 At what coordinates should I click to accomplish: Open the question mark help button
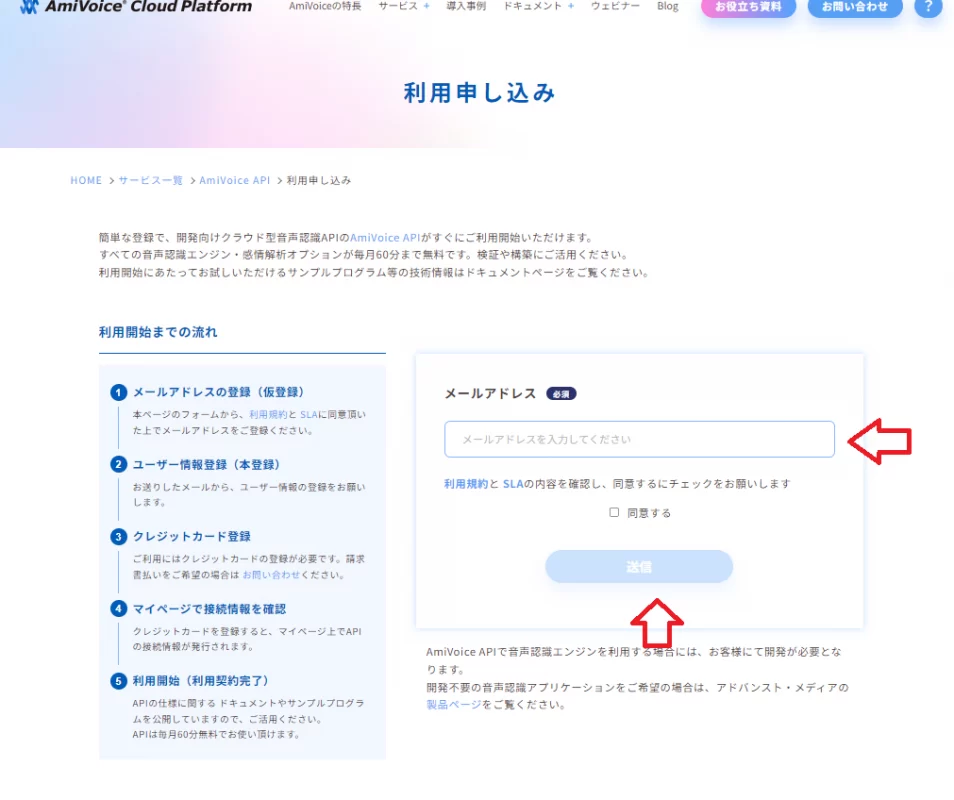pos(928,7)
